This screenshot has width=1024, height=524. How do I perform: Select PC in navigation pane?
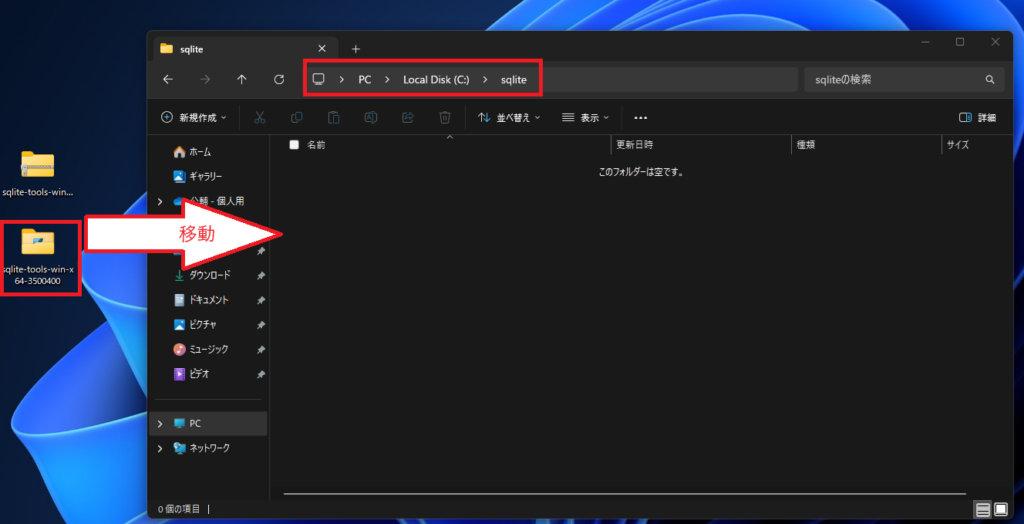click(208, 424)
